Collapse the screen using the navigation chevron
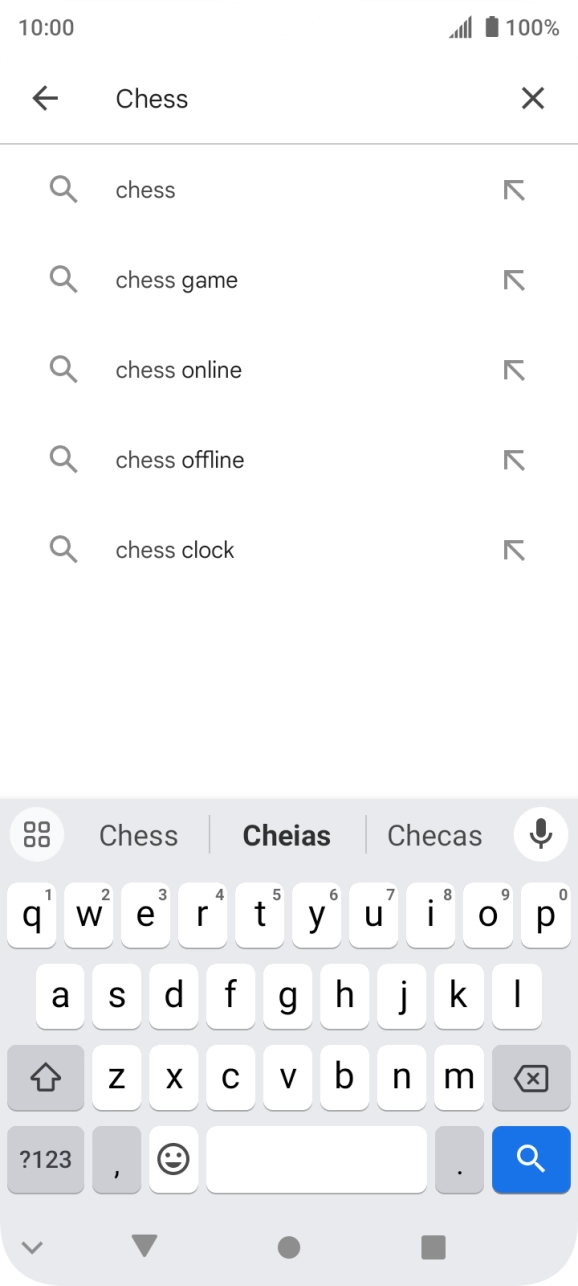 33,1247
